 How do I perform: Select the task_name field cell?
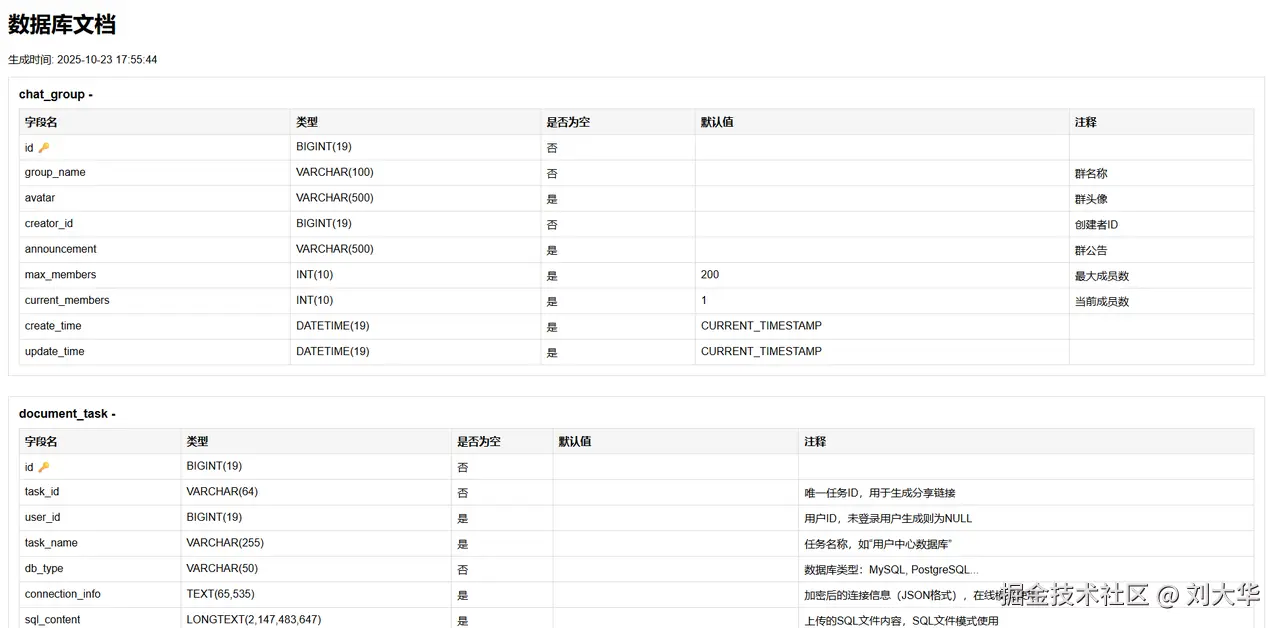point(100,543)
